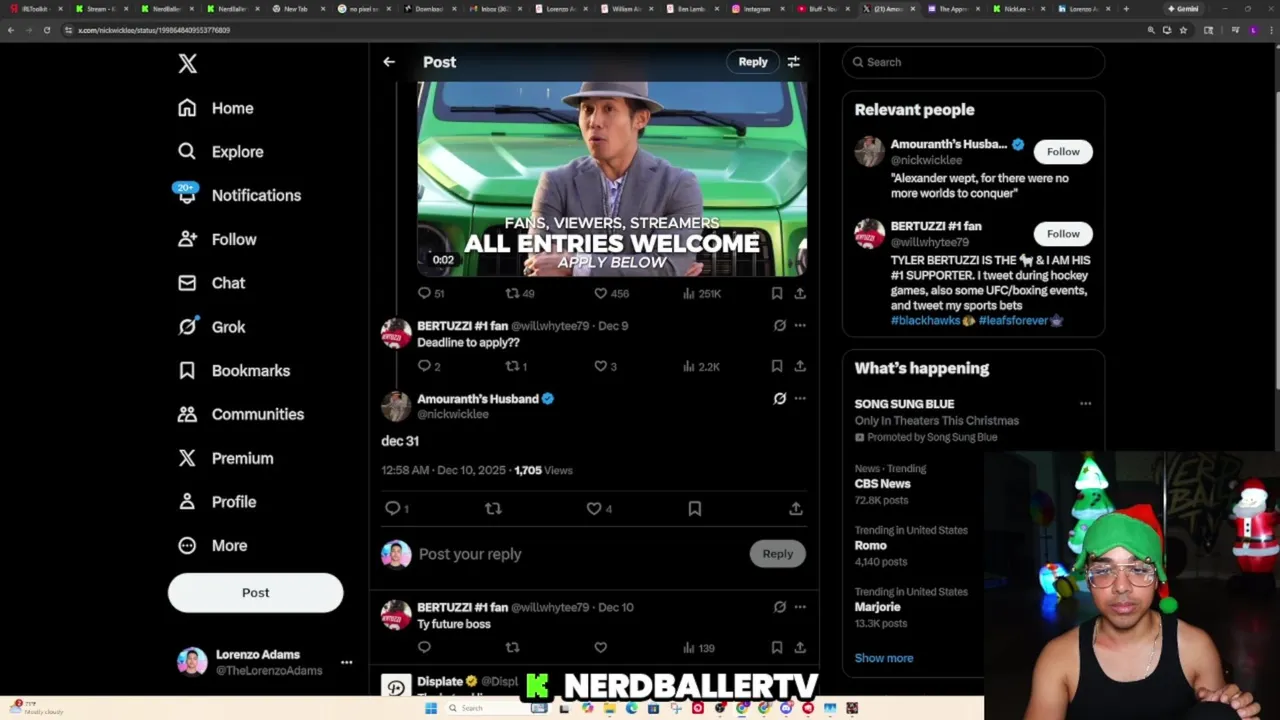The height and width of the screenshot is (720, 1280).
Task: Like the video post with 456 likes
Action: point(611,293)
